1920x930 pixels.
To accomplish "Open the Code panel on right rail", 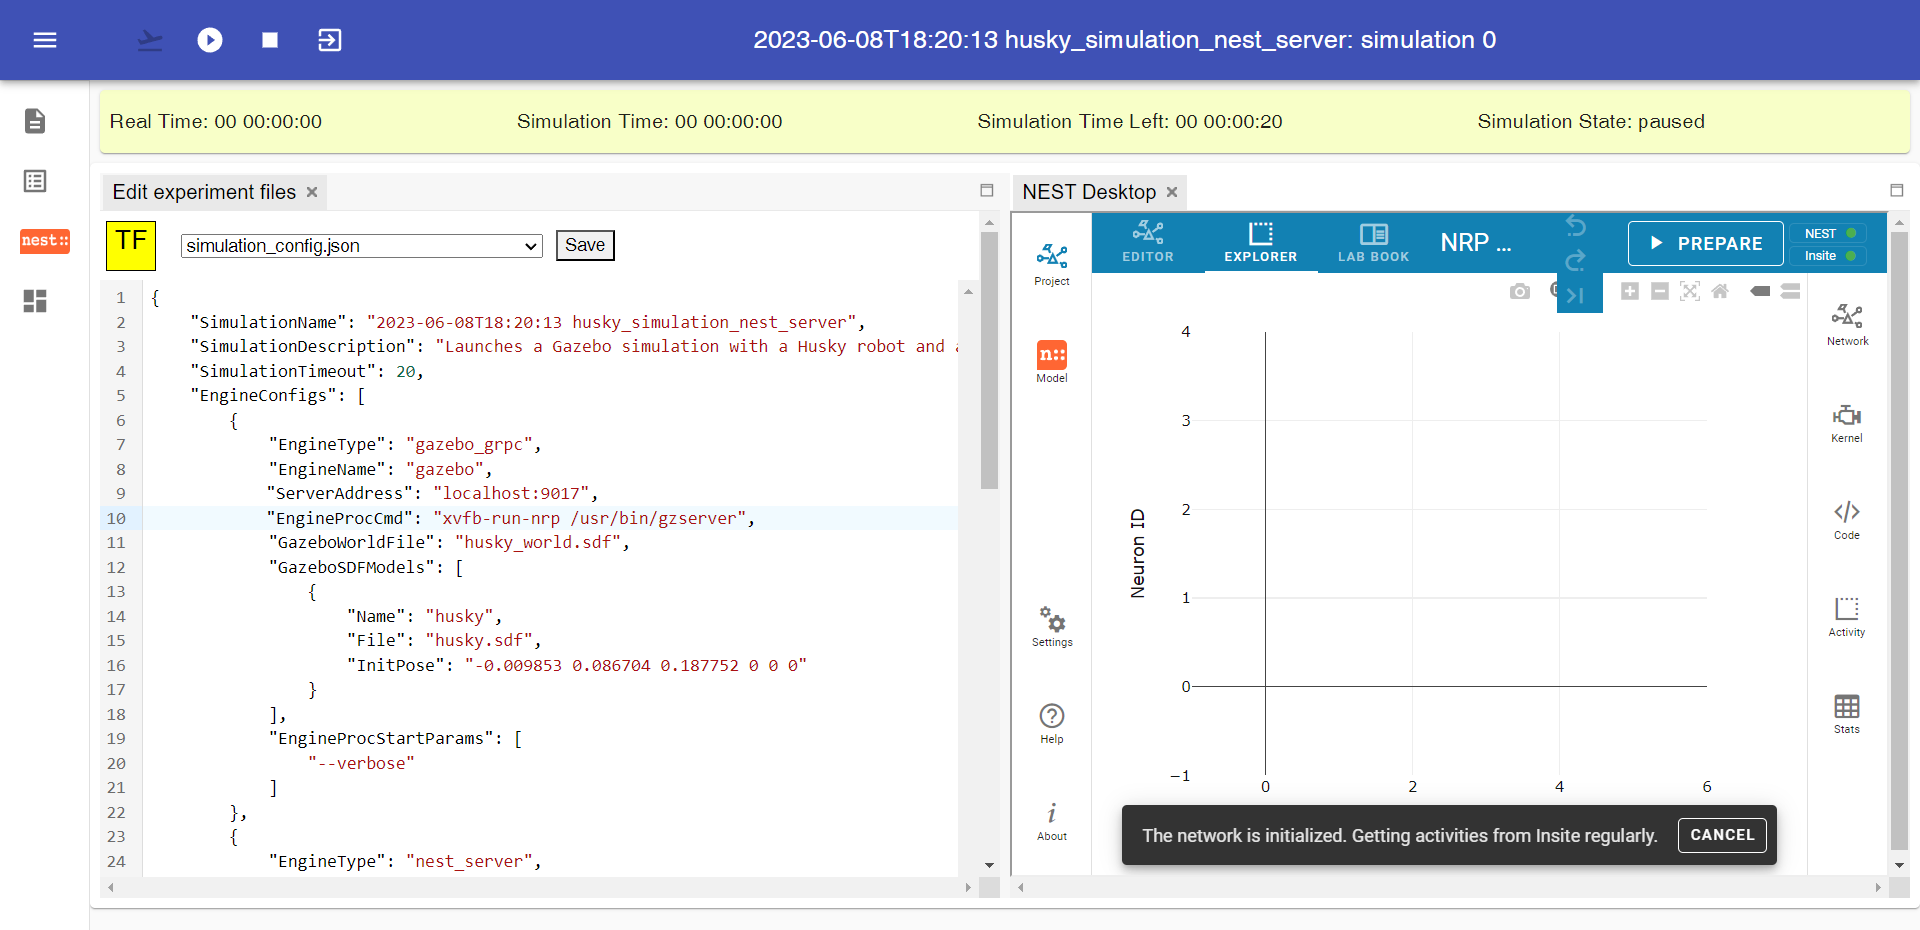I will 1847,519.
